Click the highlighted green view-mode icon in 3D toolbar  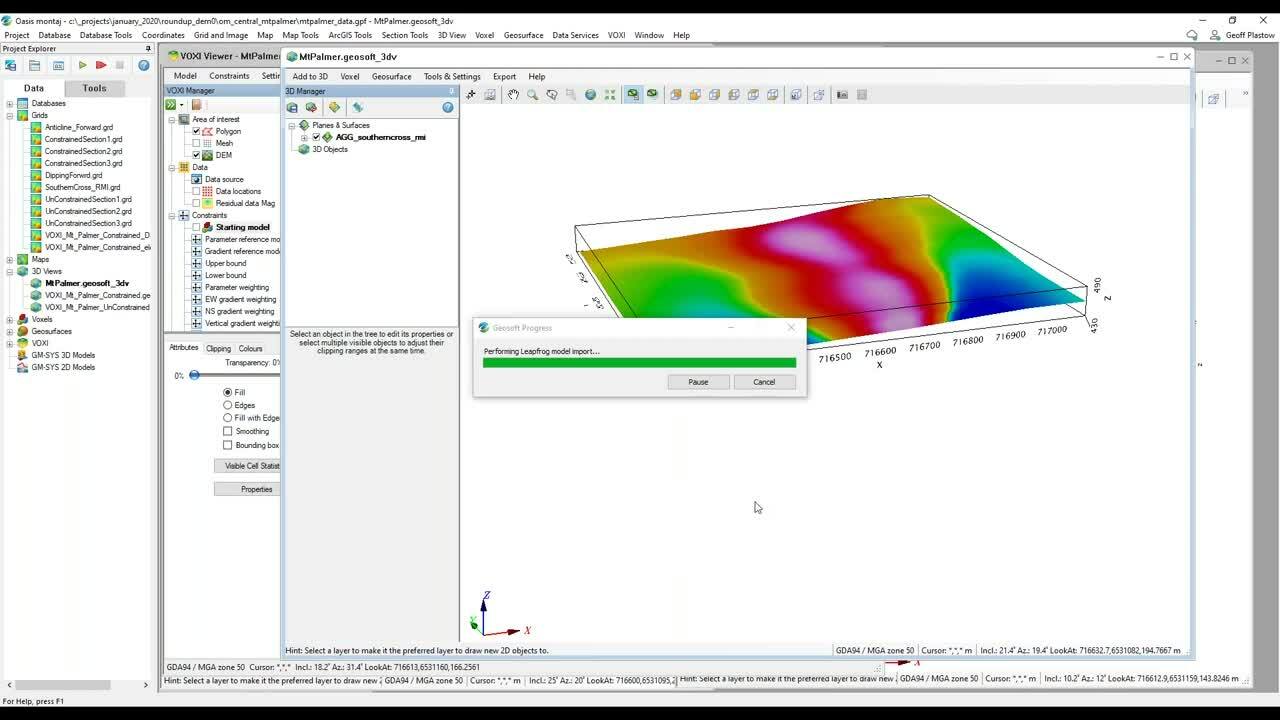pos(633,94)
